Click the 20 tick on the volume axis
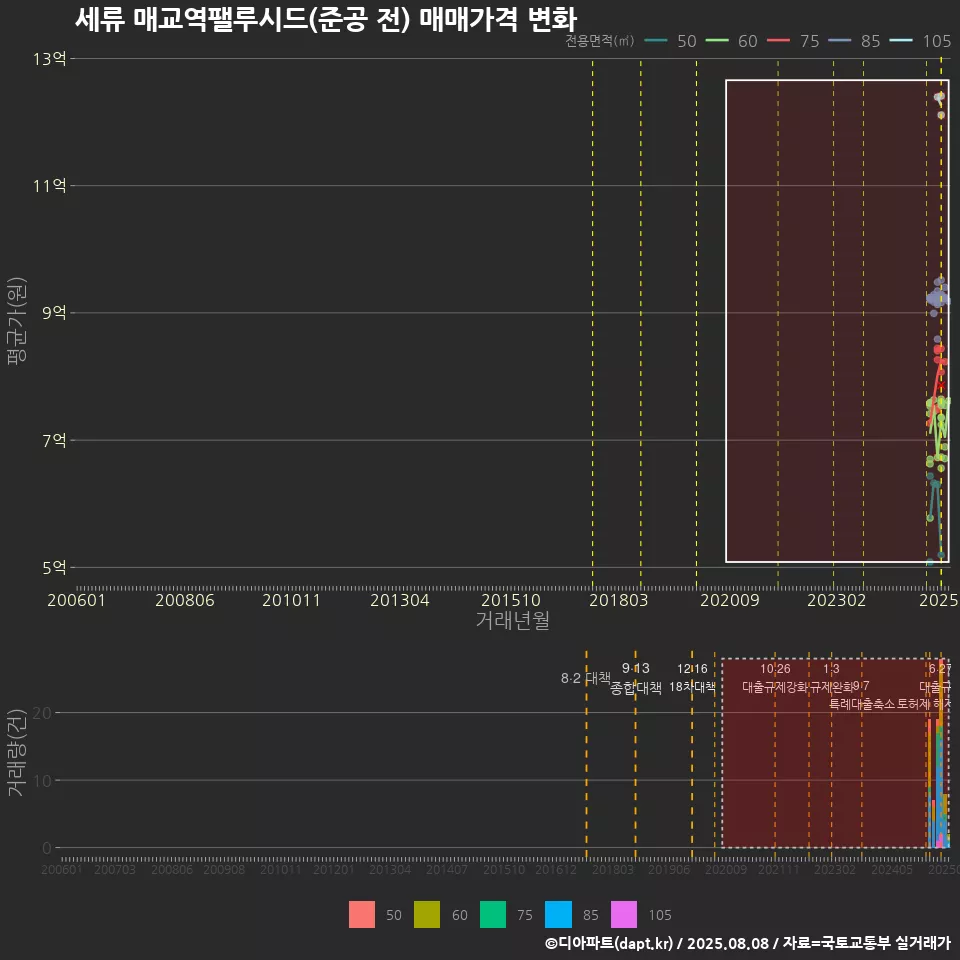Image resolution: width=960 pixels, height=960 pixels. 42,713
